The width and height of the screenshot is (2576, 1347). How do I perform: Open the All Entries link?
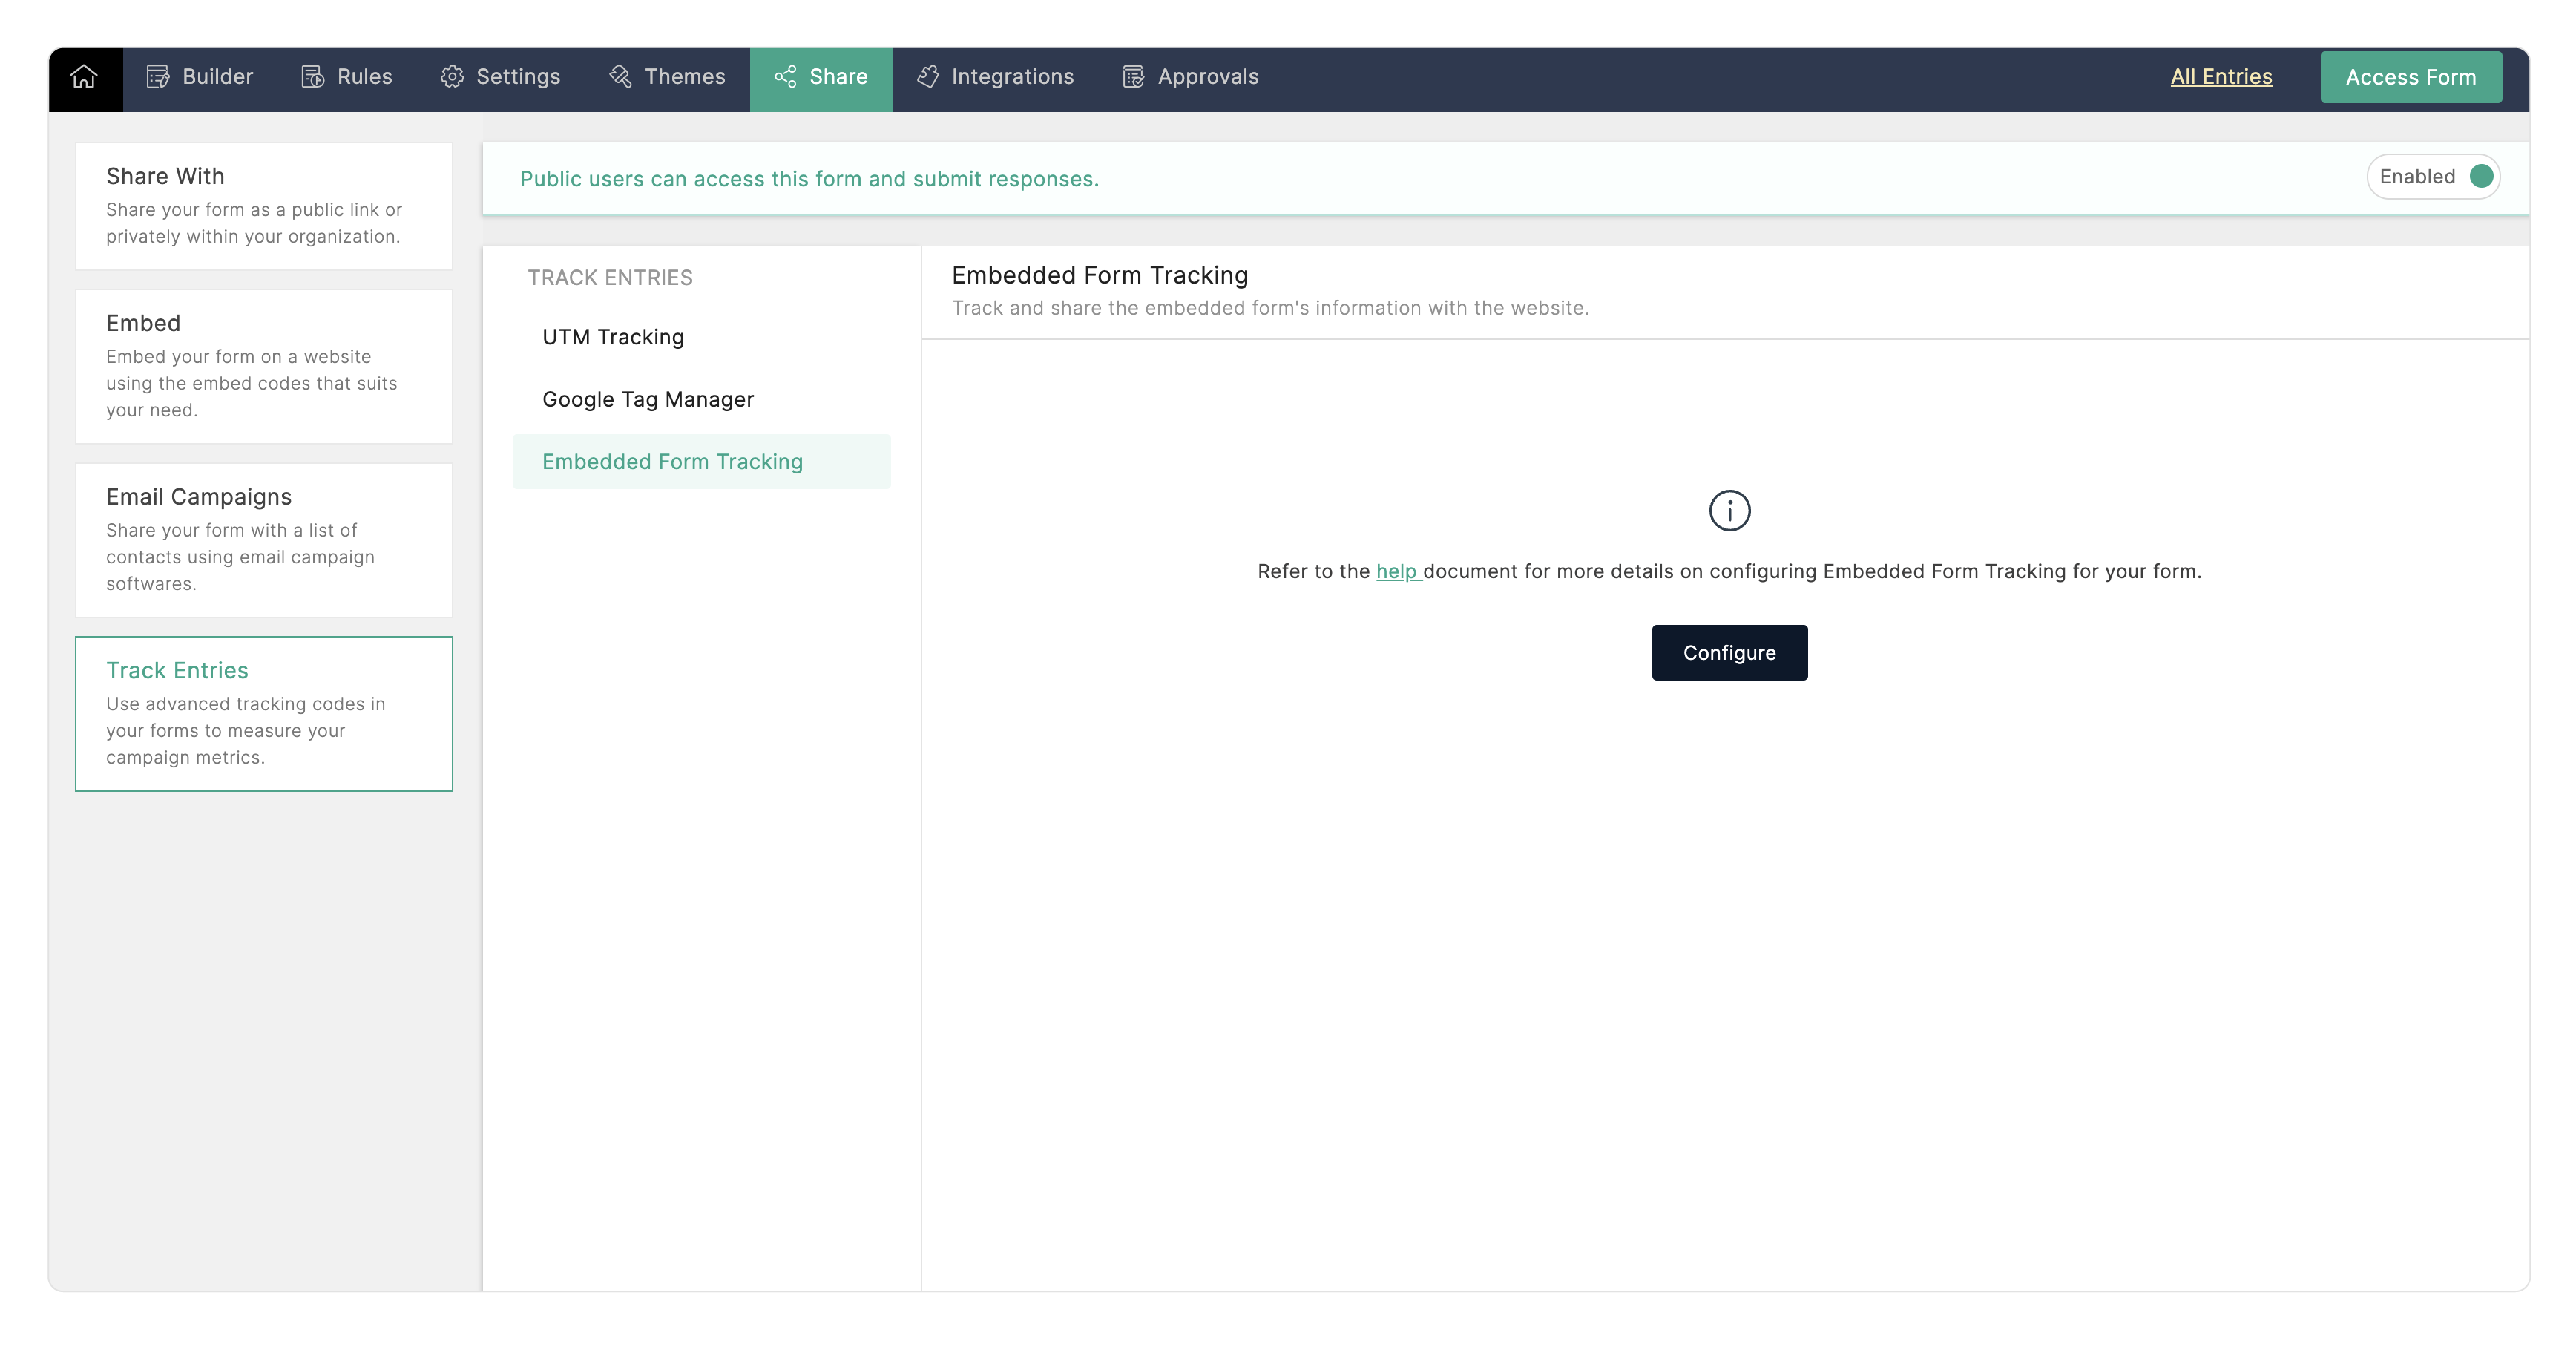[x=2220, y=77]
